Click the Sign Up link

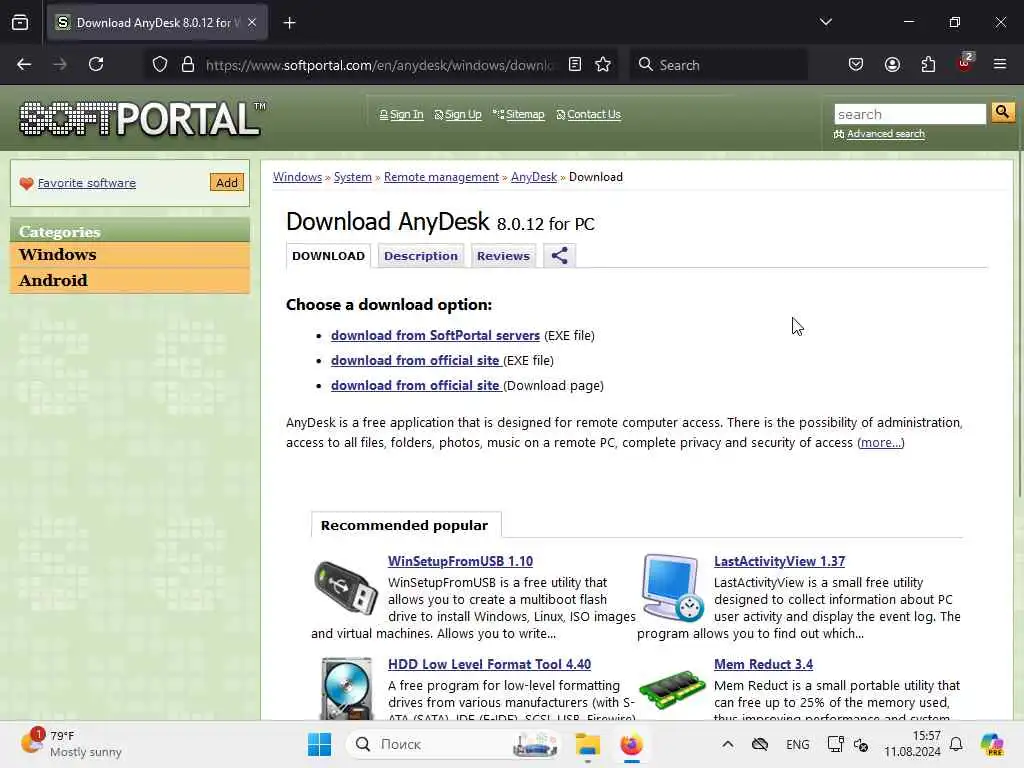(x=463, y=114)
